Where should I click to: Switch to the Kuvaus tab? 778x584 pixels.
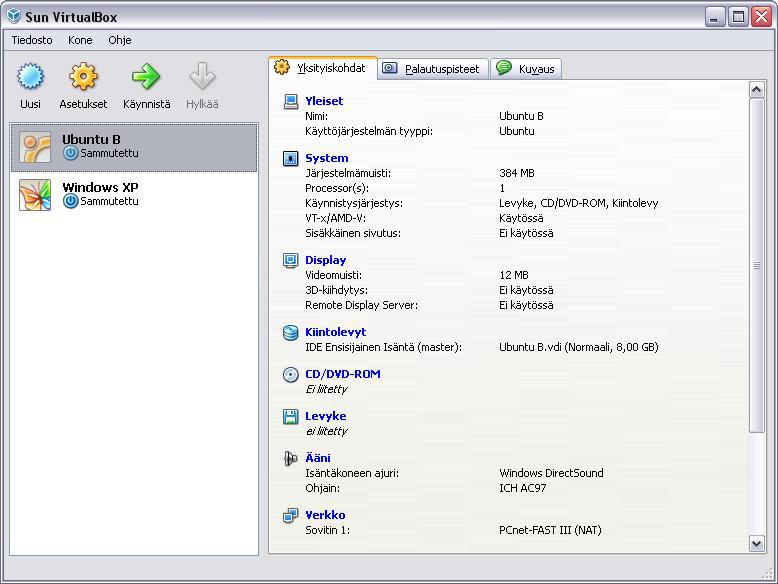526,69
